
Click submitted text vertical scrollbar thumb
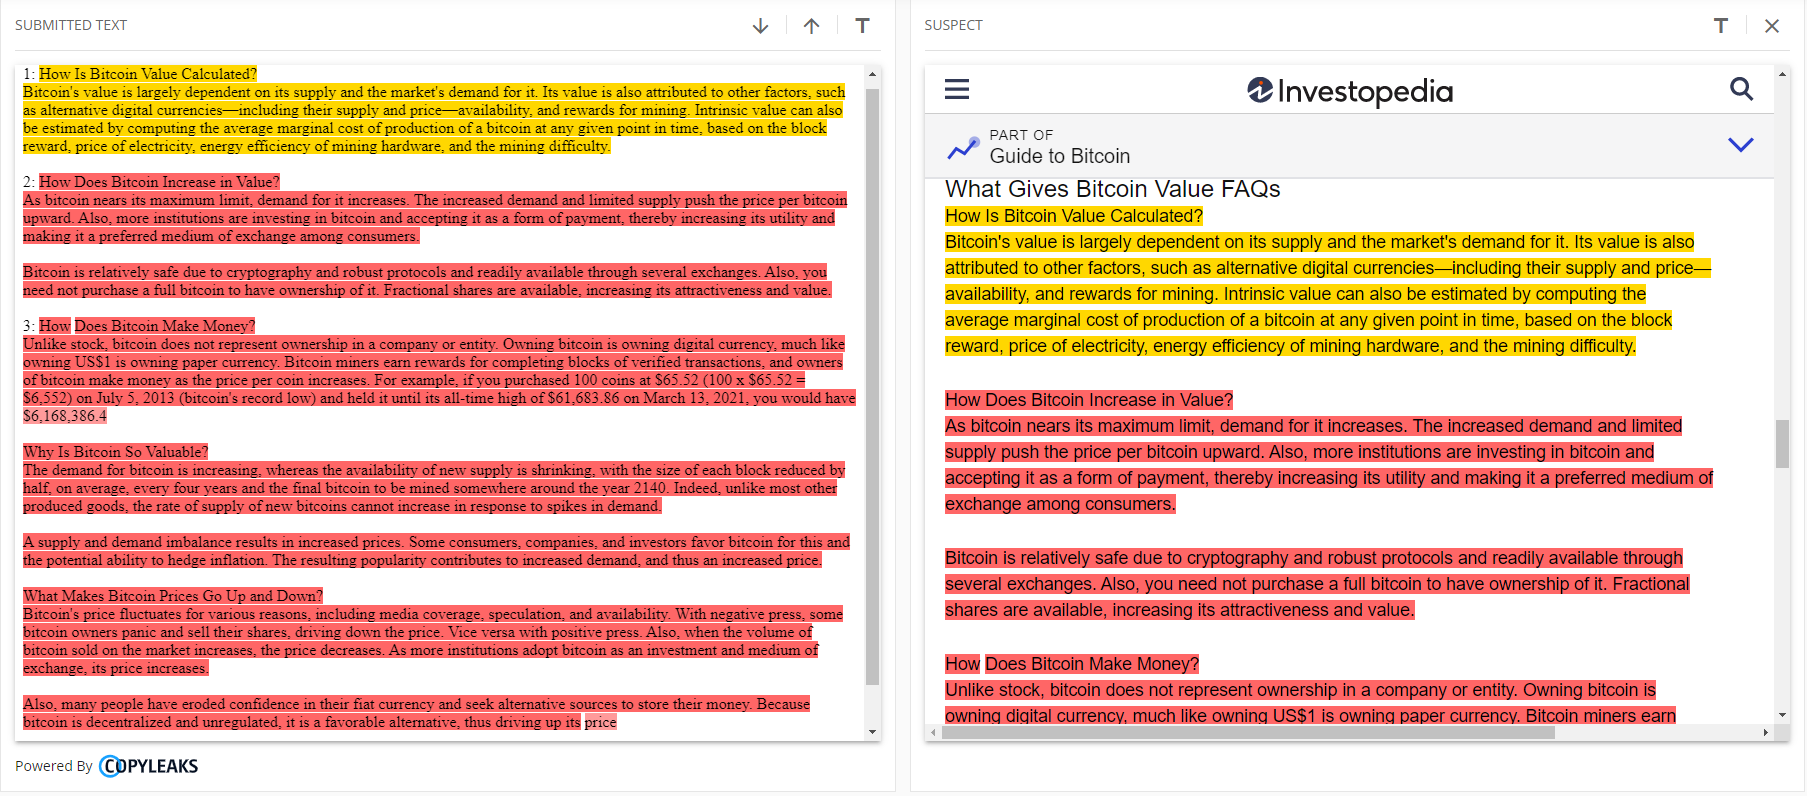click(x=872, y=387)
